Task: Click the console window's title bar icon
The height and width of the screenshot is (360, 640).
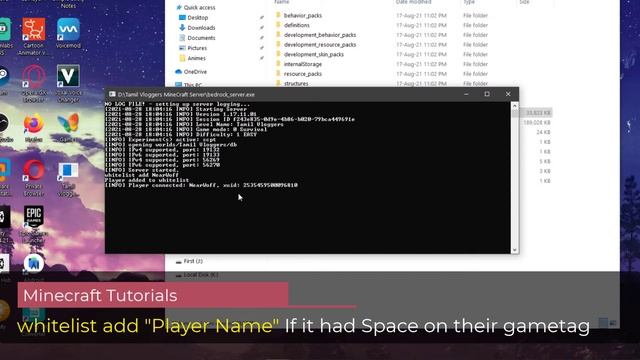Action: pos(112,94)
